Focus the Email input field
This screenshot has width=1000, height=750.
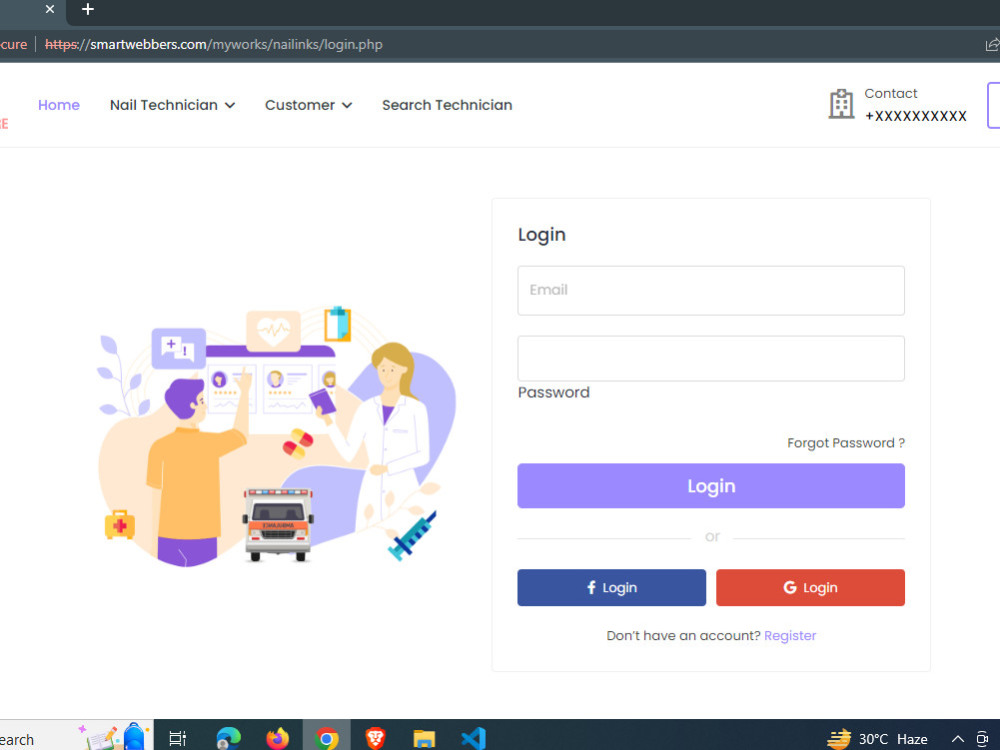[711, 291]
